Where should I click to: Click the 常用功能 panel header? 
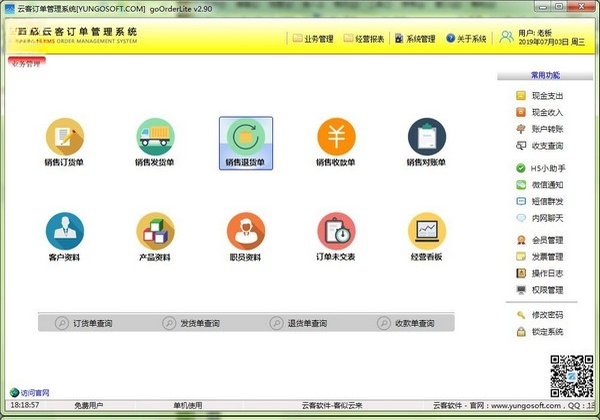(x=545, y=75)
